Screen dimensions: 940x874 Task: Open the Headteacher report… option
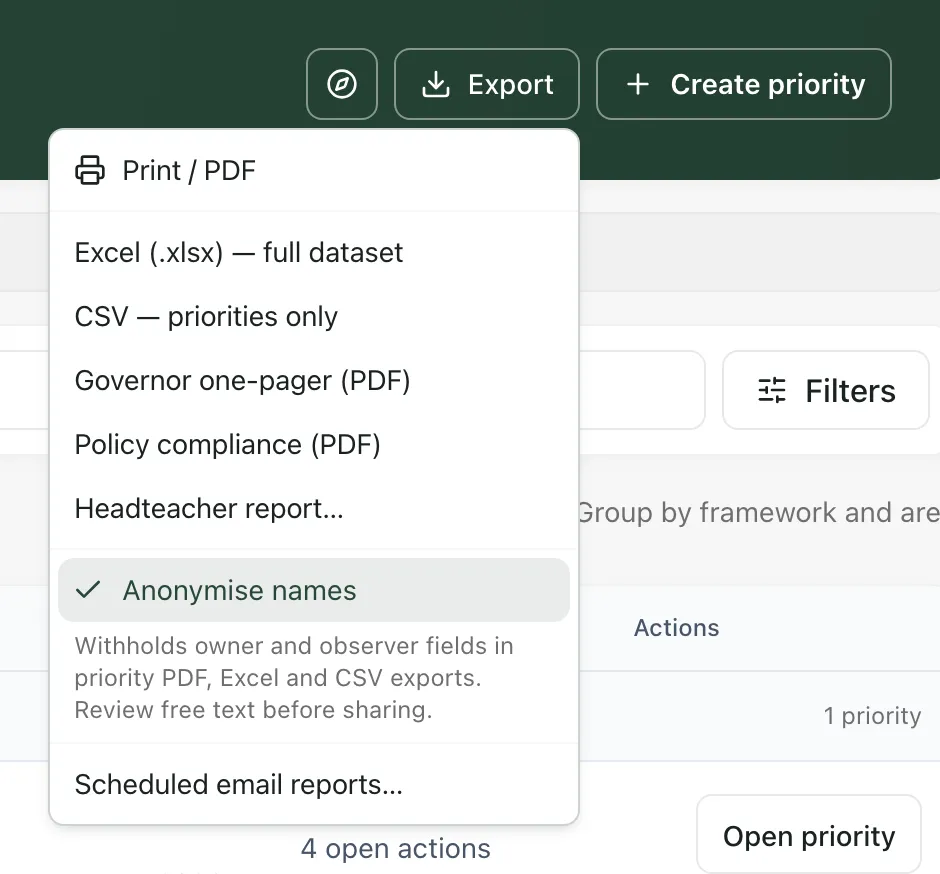(314, 509)
